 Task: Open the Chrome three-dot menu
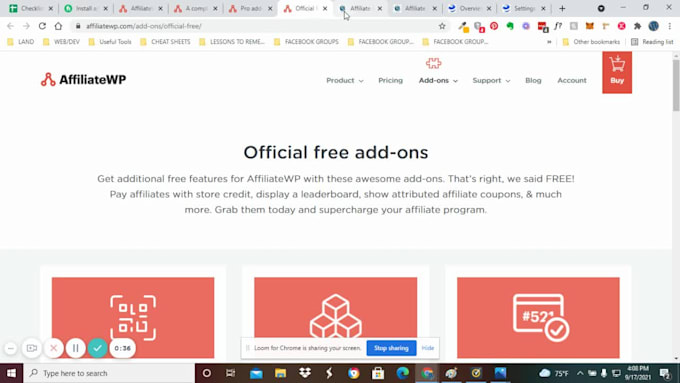pyautogui.click(x=670, y=26)
